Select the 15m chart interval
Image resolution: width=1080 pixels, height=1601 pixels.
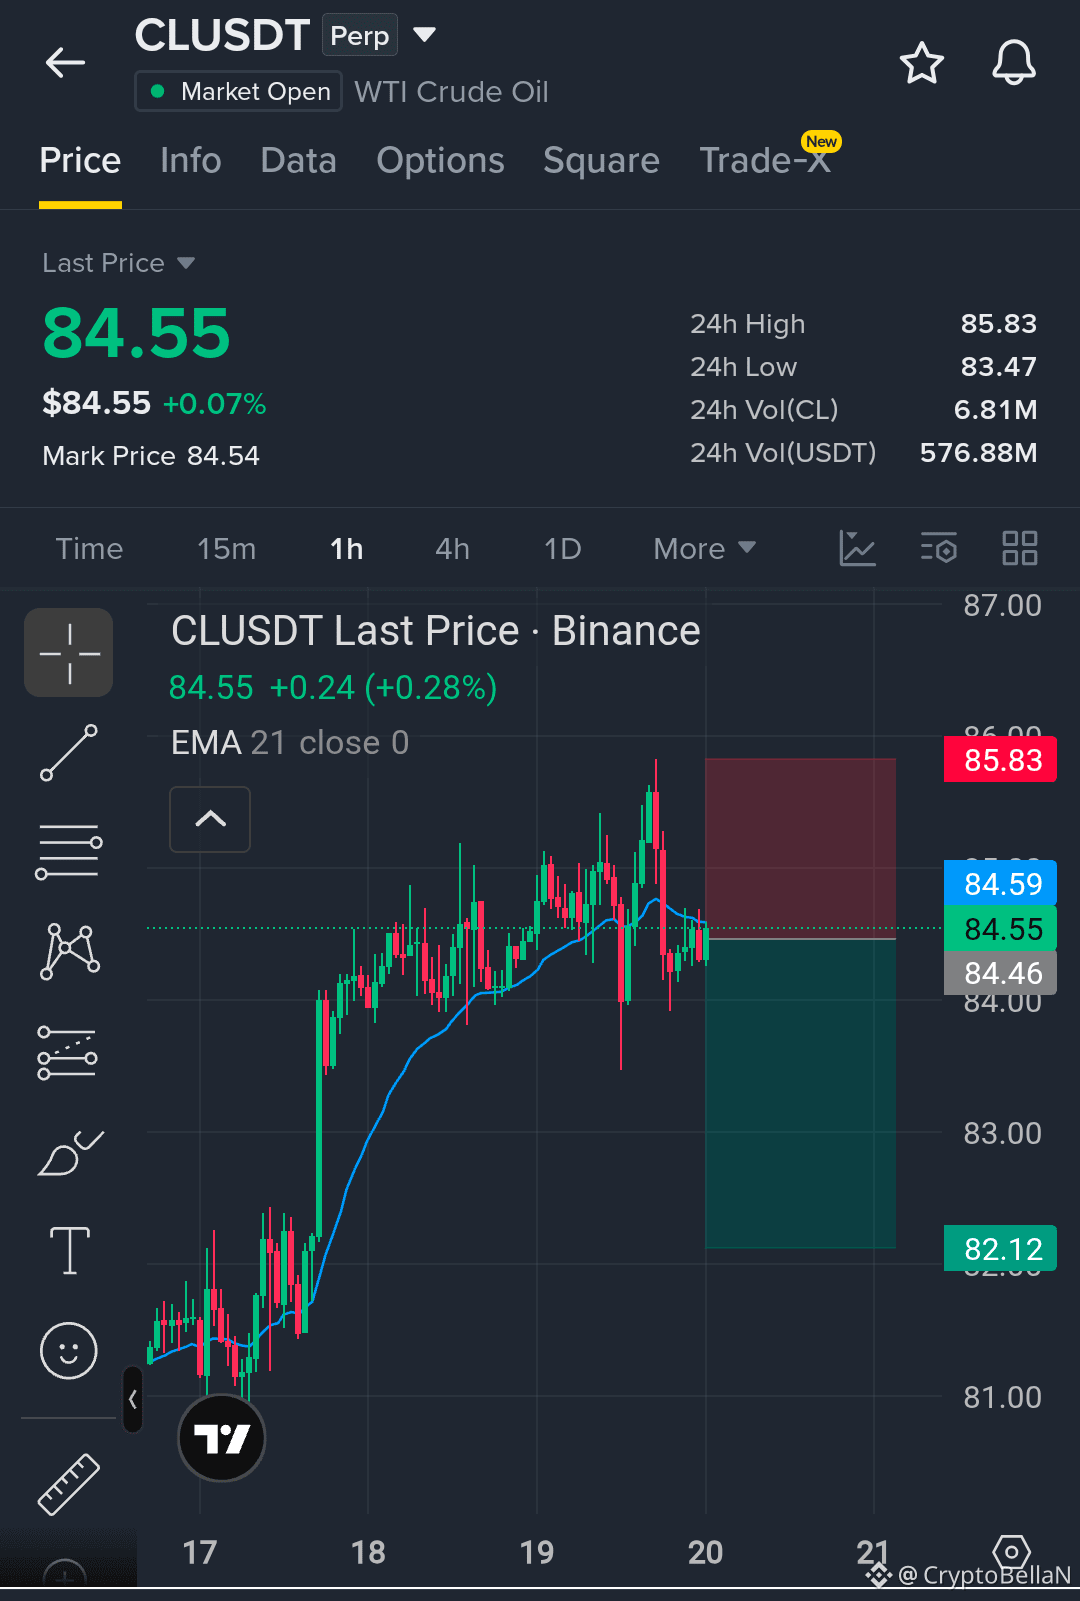click(226, 549)
